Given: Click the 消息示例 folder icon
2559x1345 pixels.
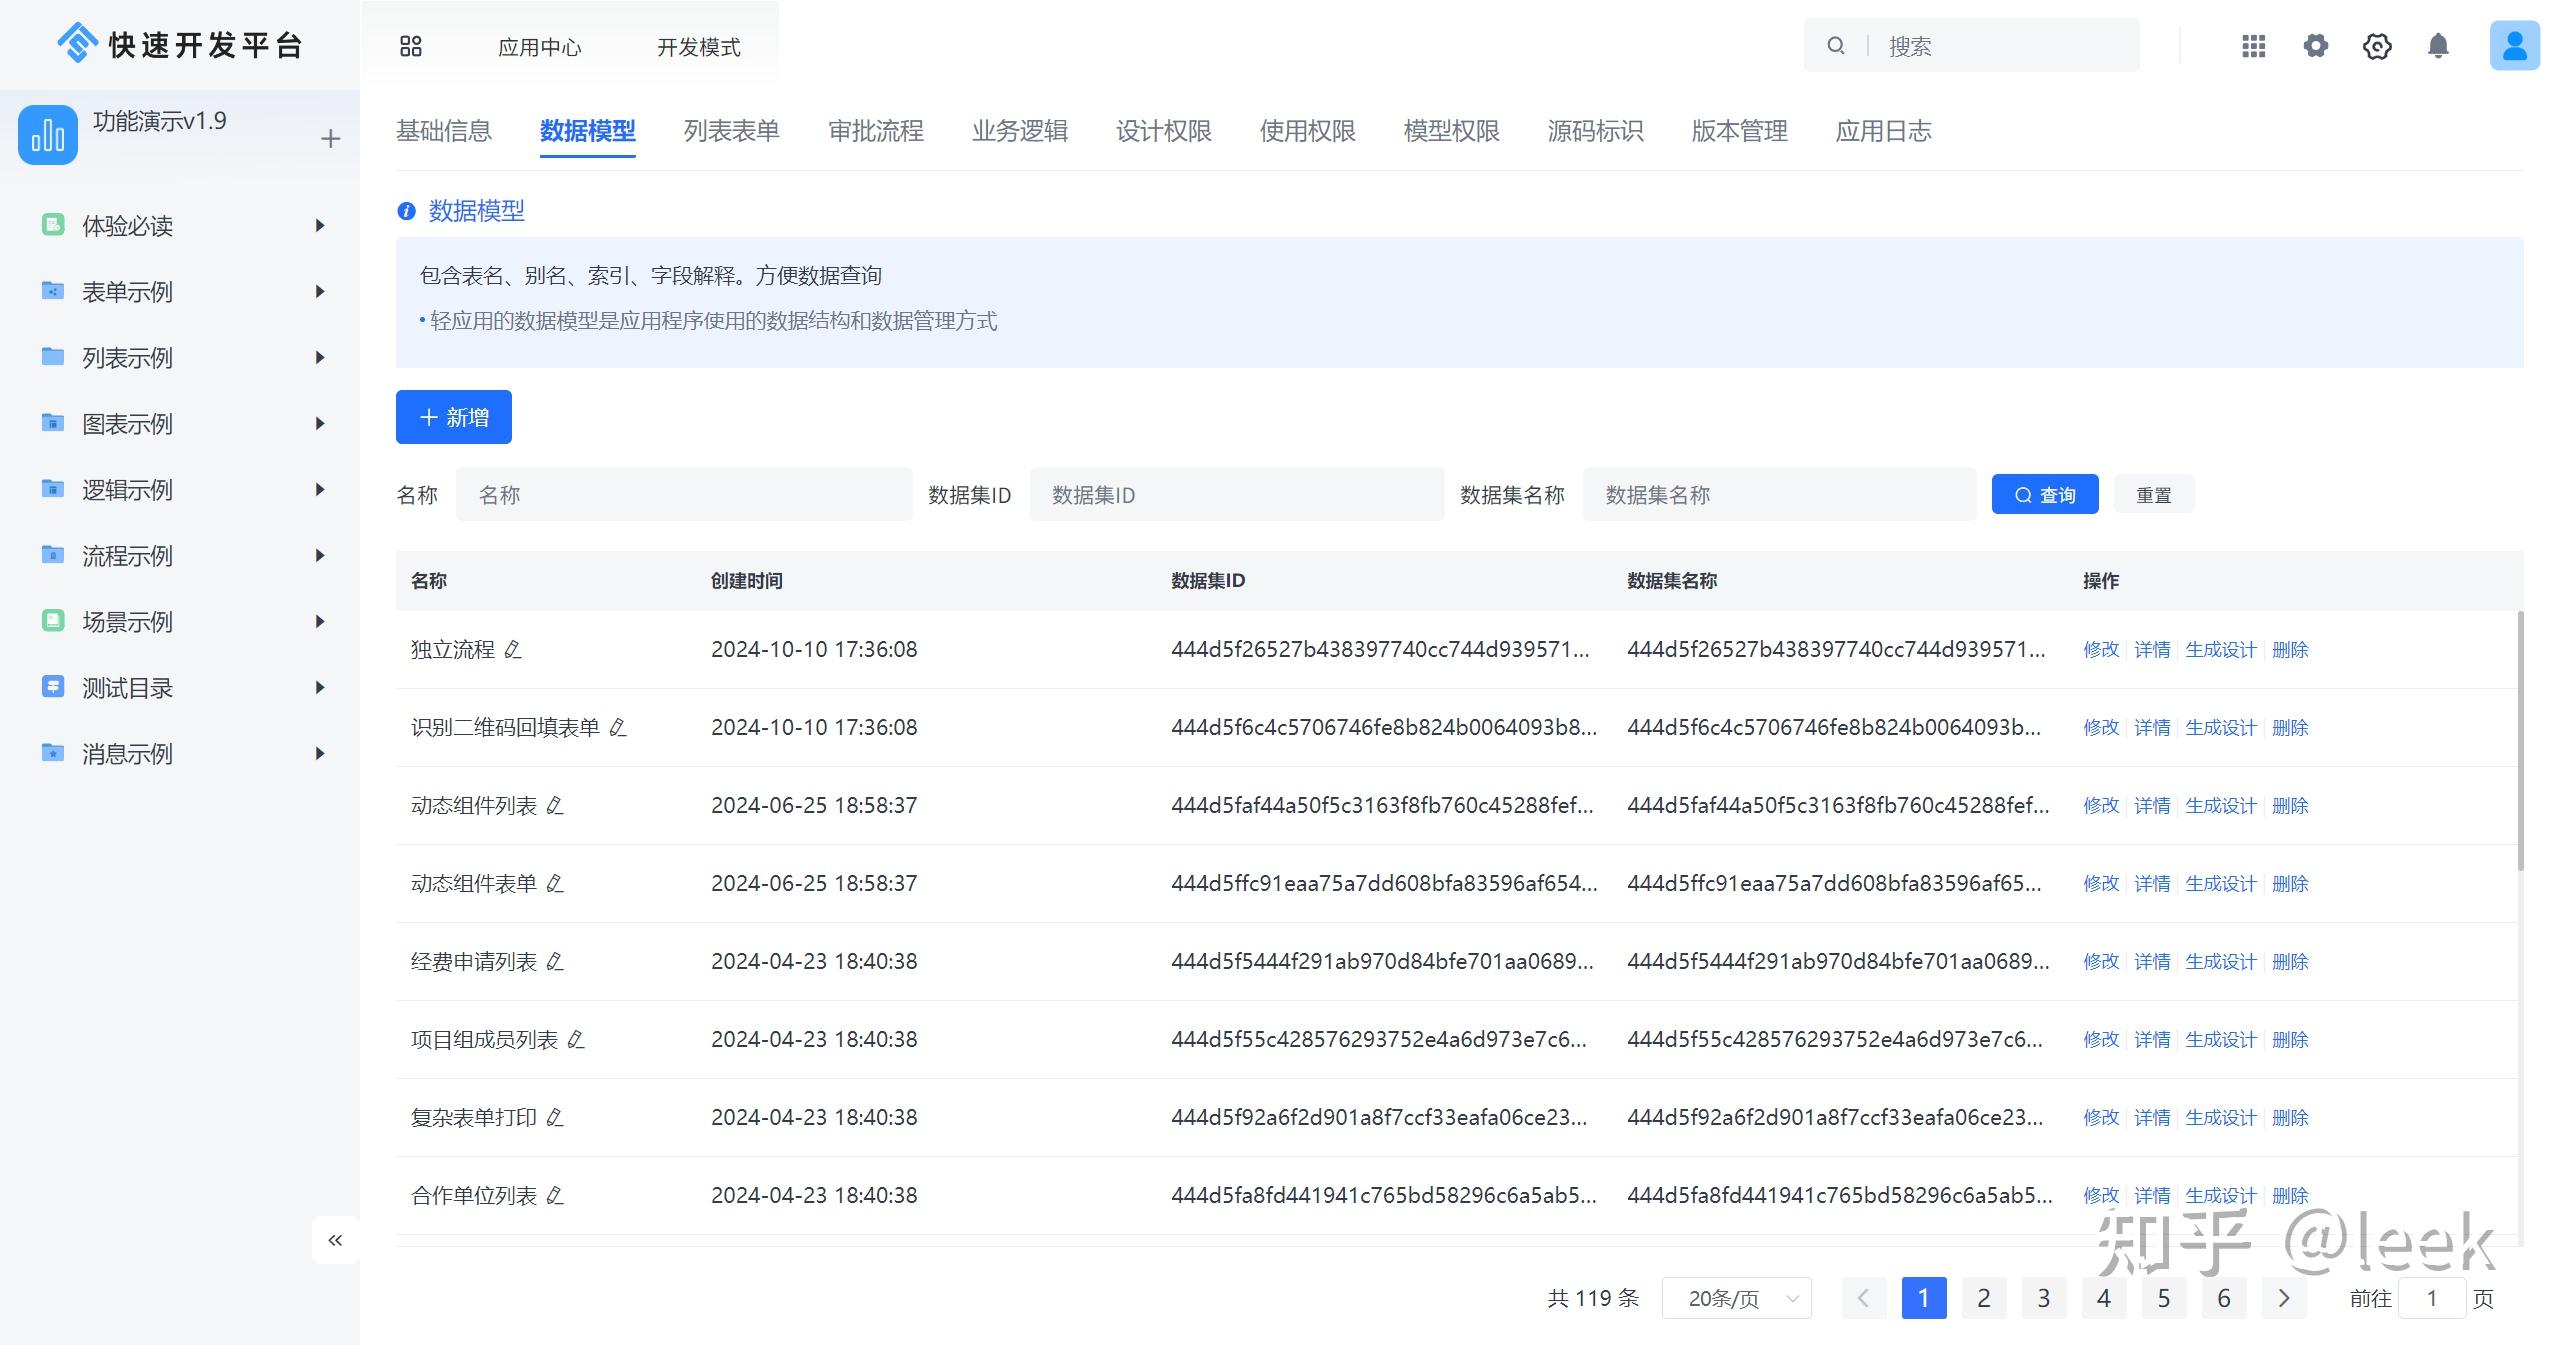Looking at the screenshot, I should point(53,753).
